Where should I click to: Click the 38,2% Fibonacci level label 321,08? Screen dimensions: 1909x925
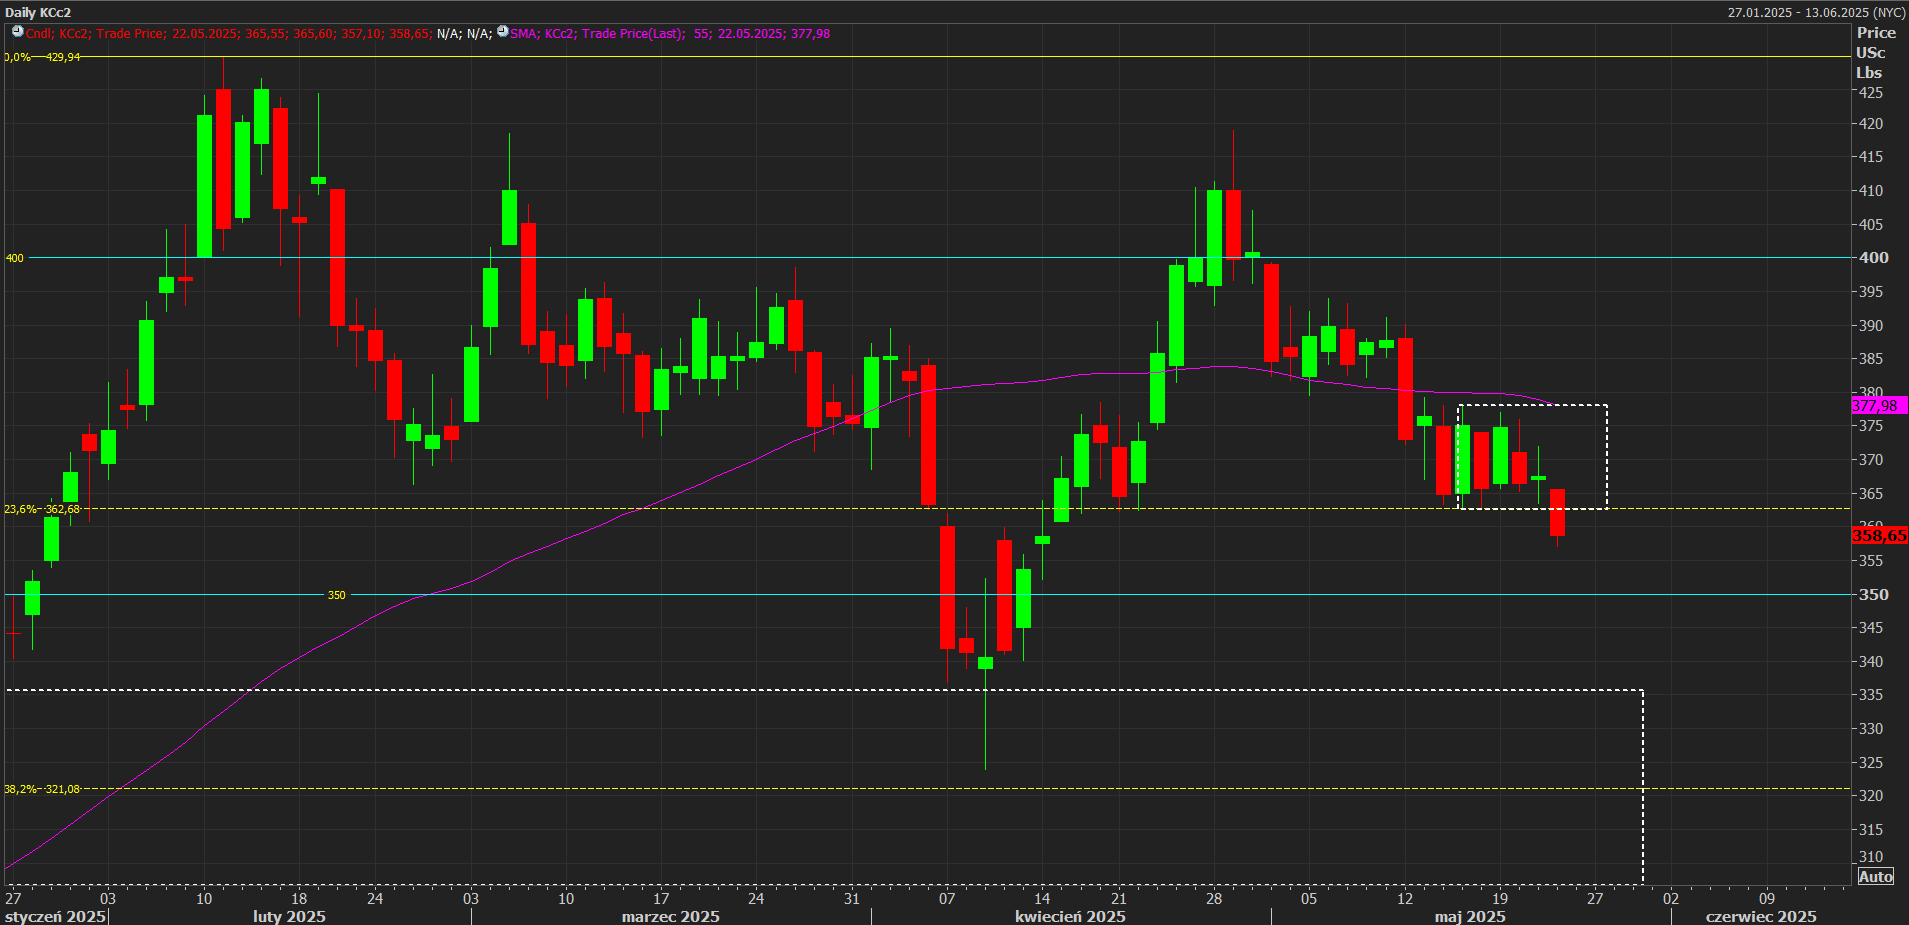(x=42, y=789)
